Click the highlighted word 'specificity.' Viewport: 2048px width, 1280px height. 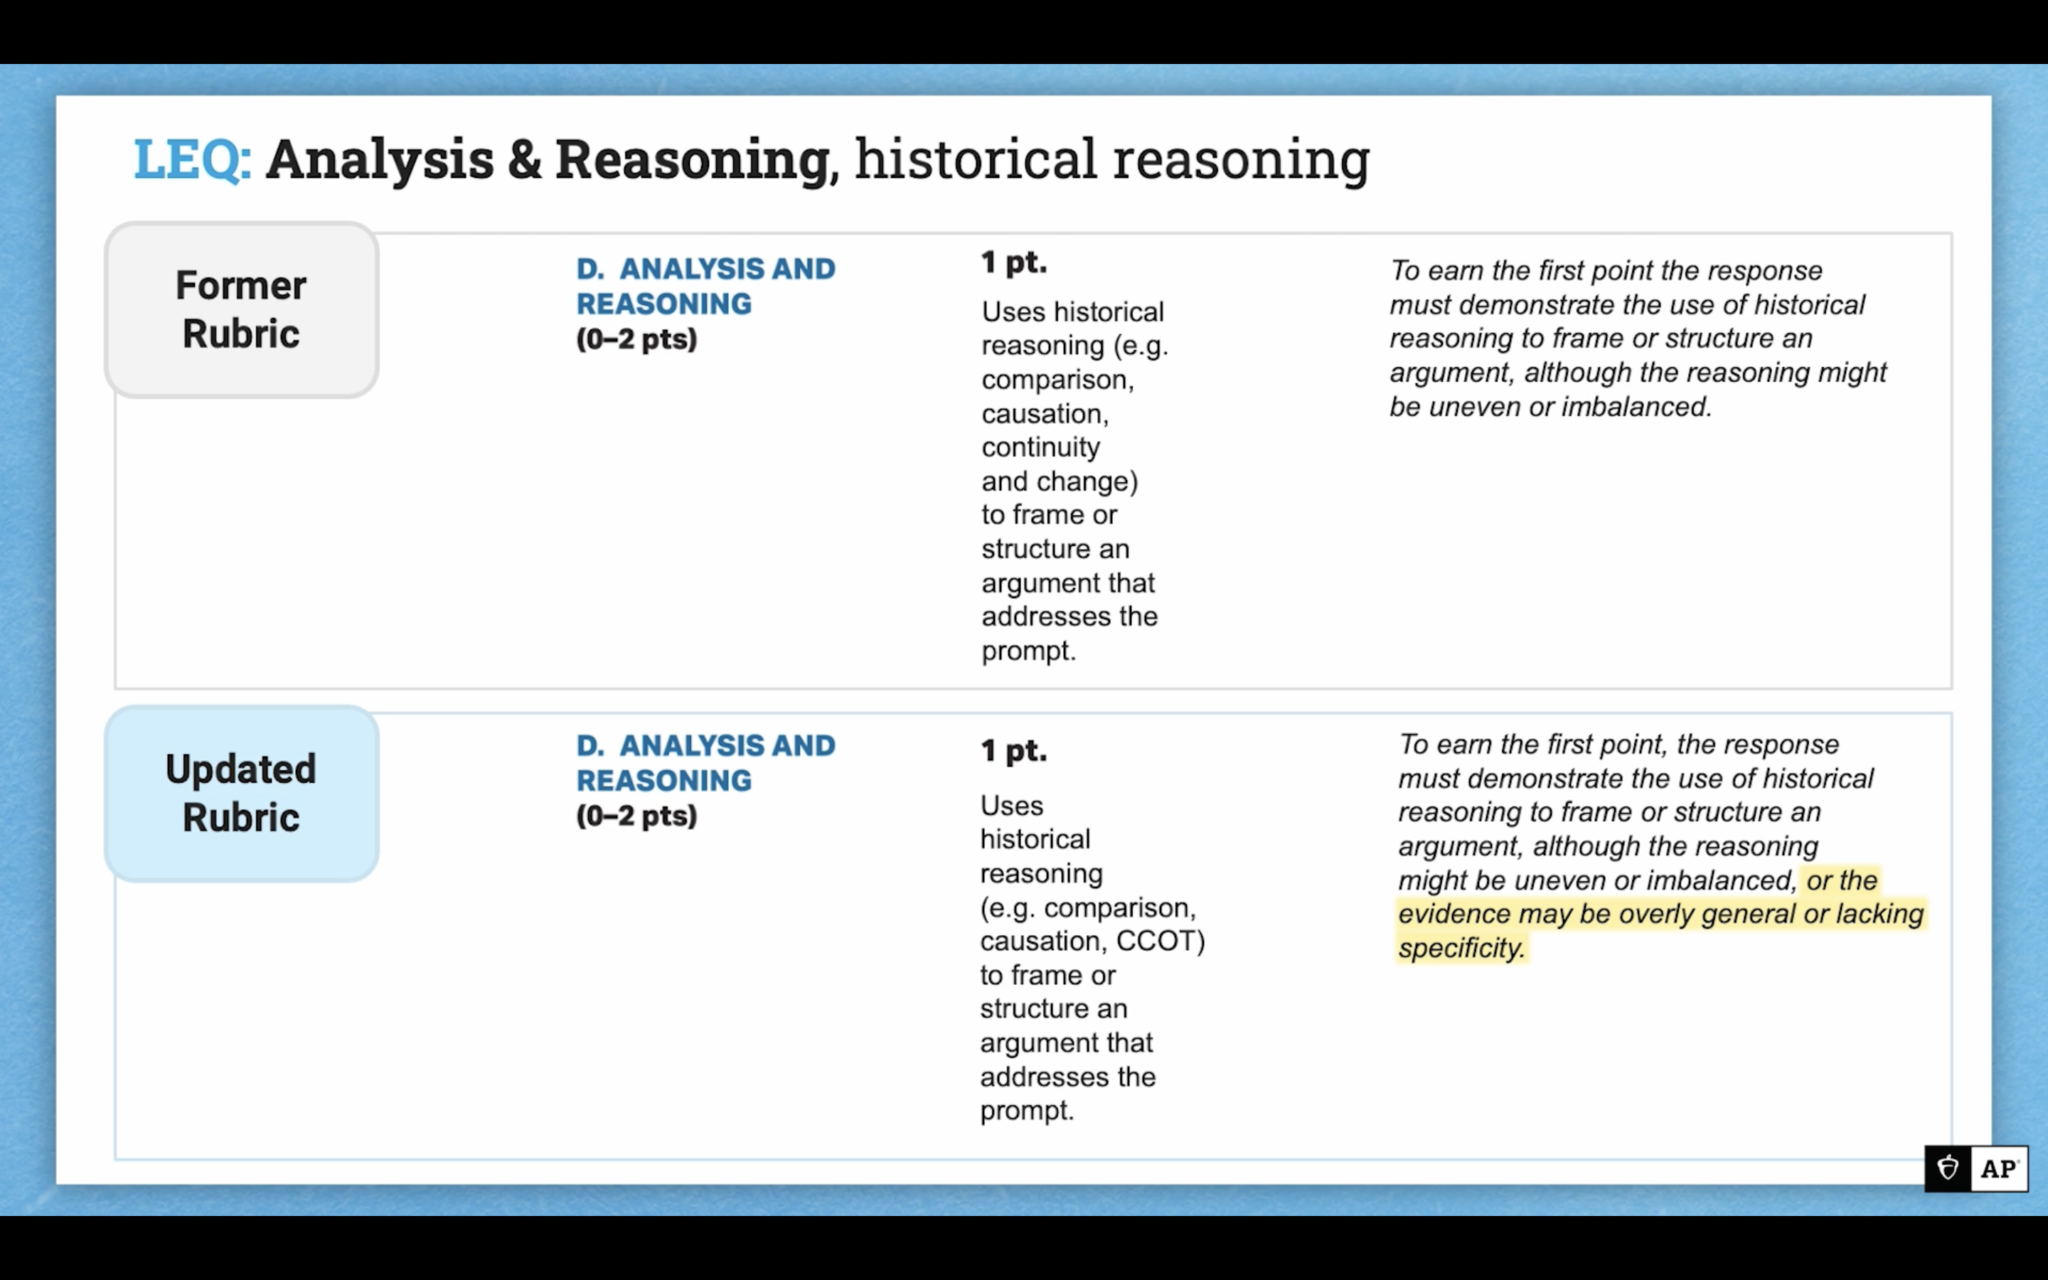point(1462,948)
